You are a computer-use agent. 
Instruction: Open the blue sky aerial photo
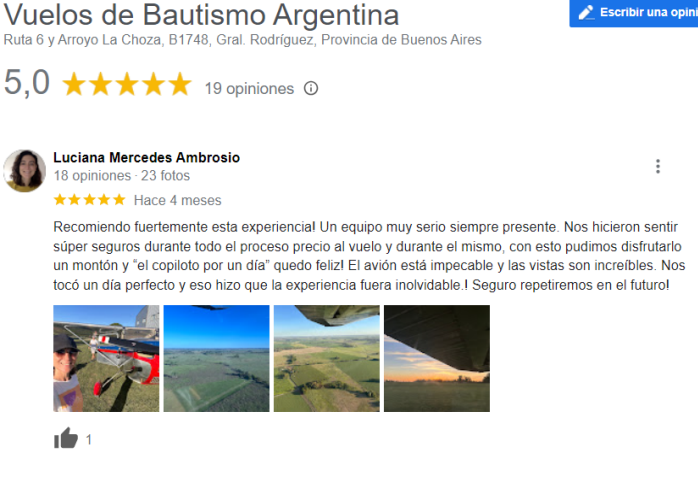[216, 358]
